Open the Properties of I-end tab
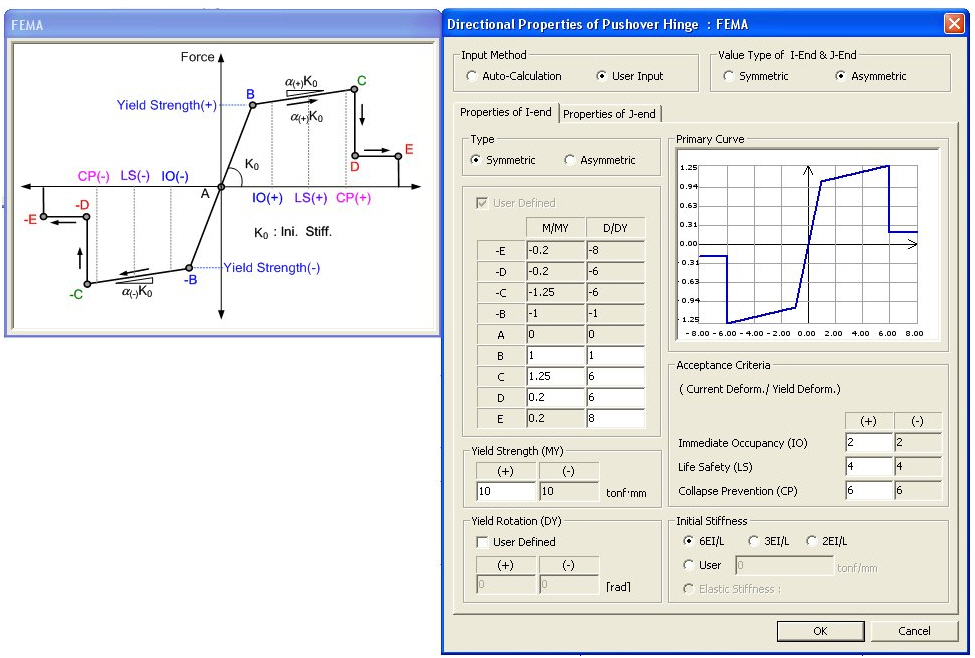Image resolution: width=975 pixels, height=658 pixels. (x=506, y=113)
